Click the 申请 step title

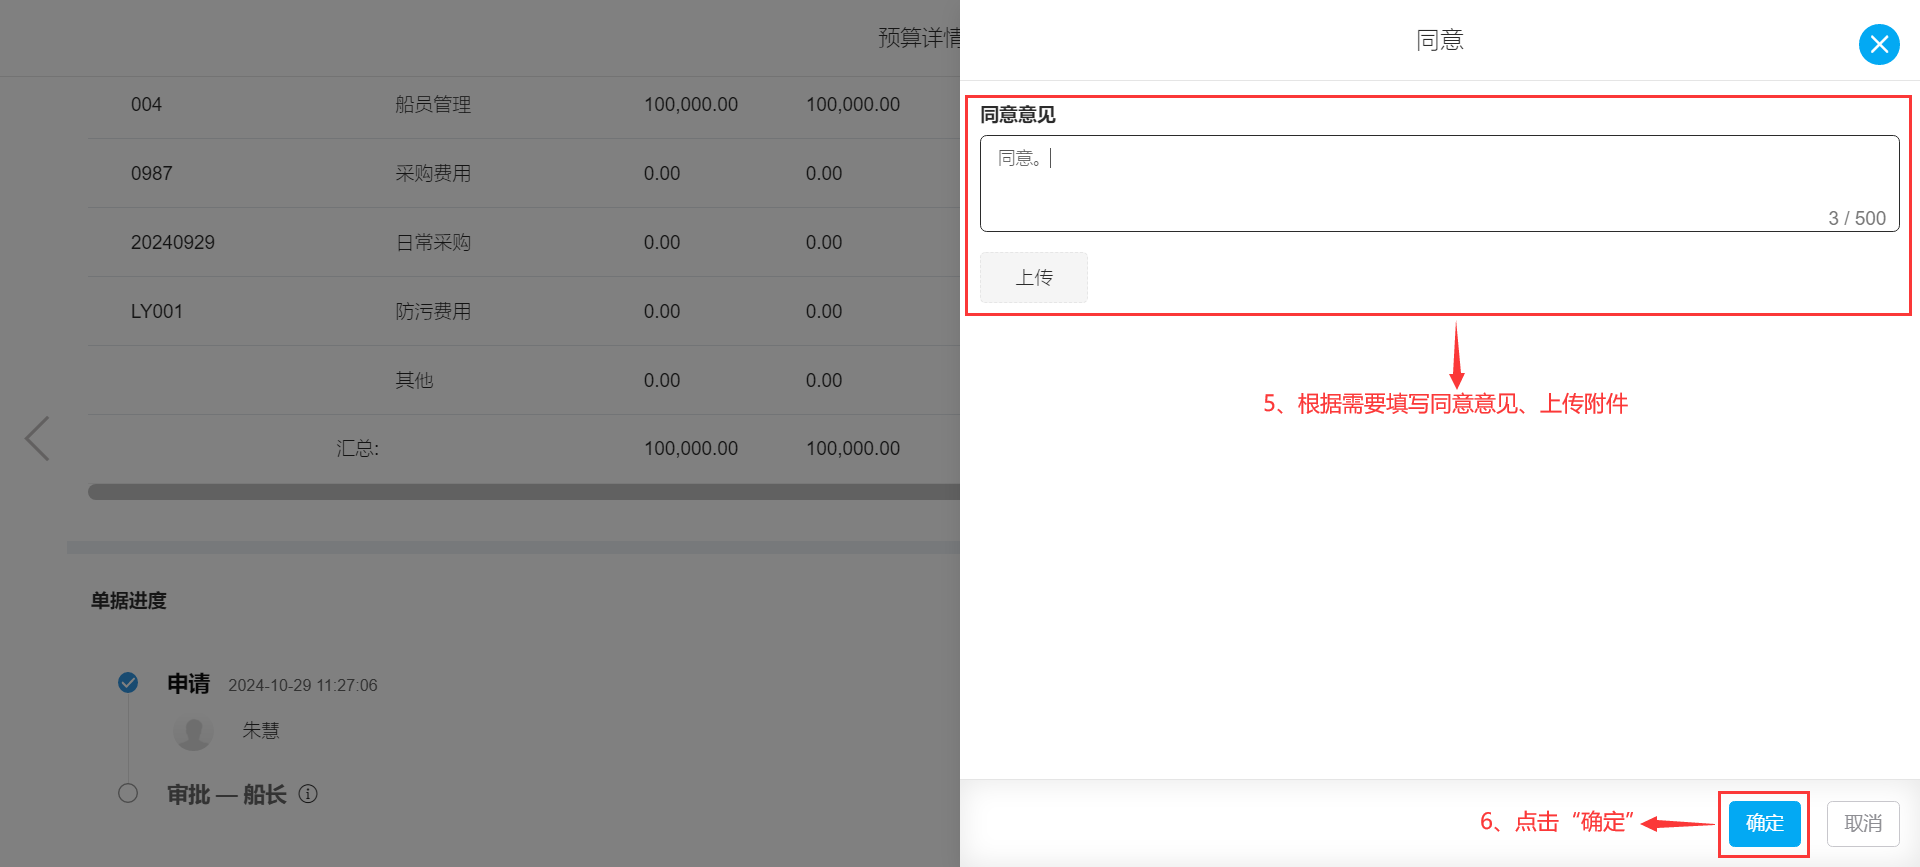(188, 683)
